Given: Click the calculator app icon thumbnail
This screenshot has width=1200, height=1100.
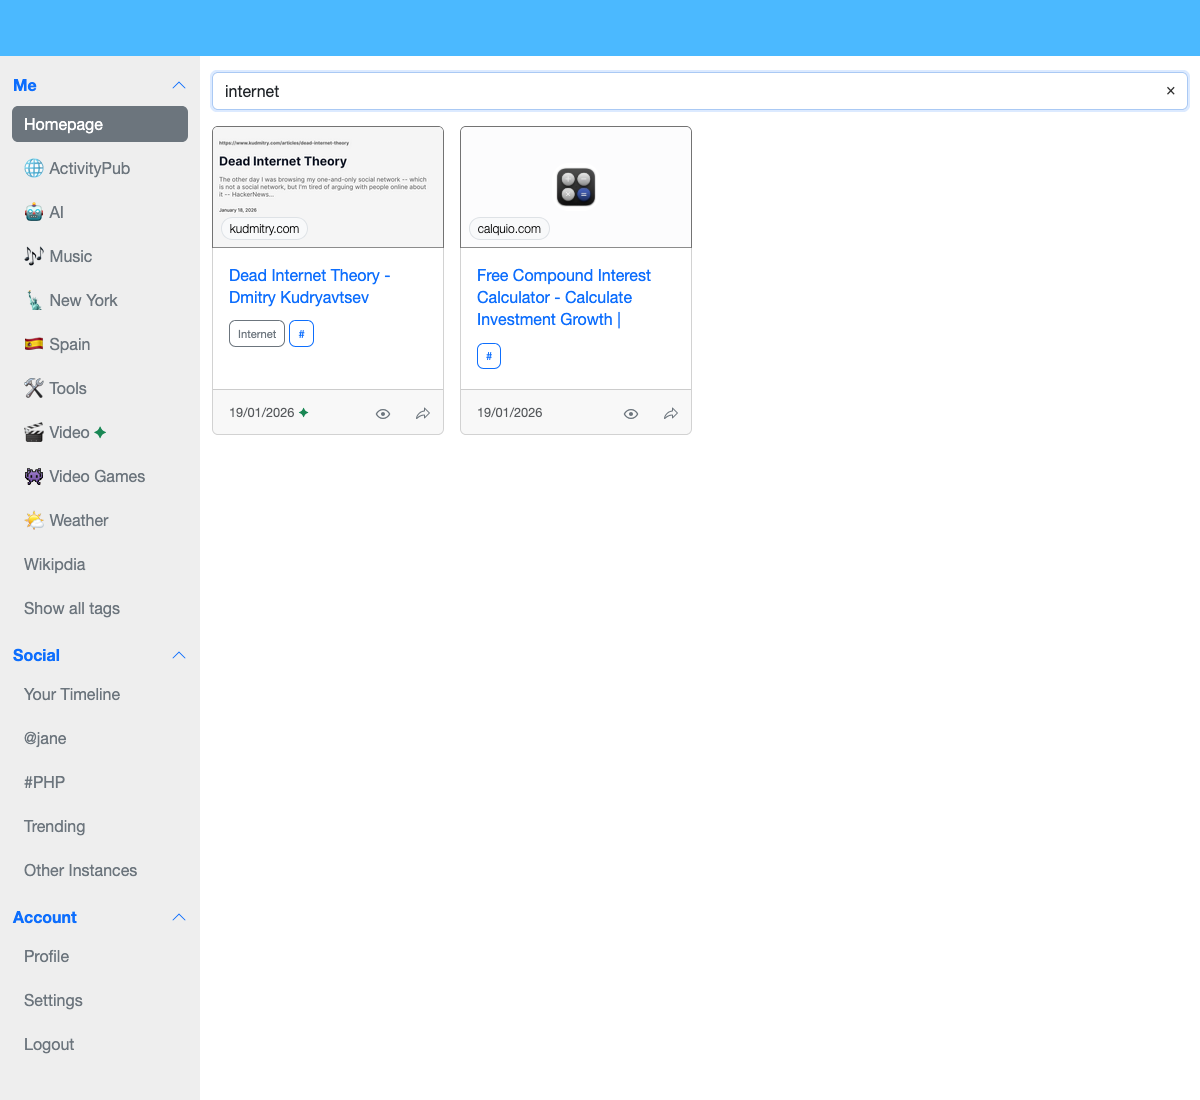Looking at the screenshot, I should pos(576,187).
